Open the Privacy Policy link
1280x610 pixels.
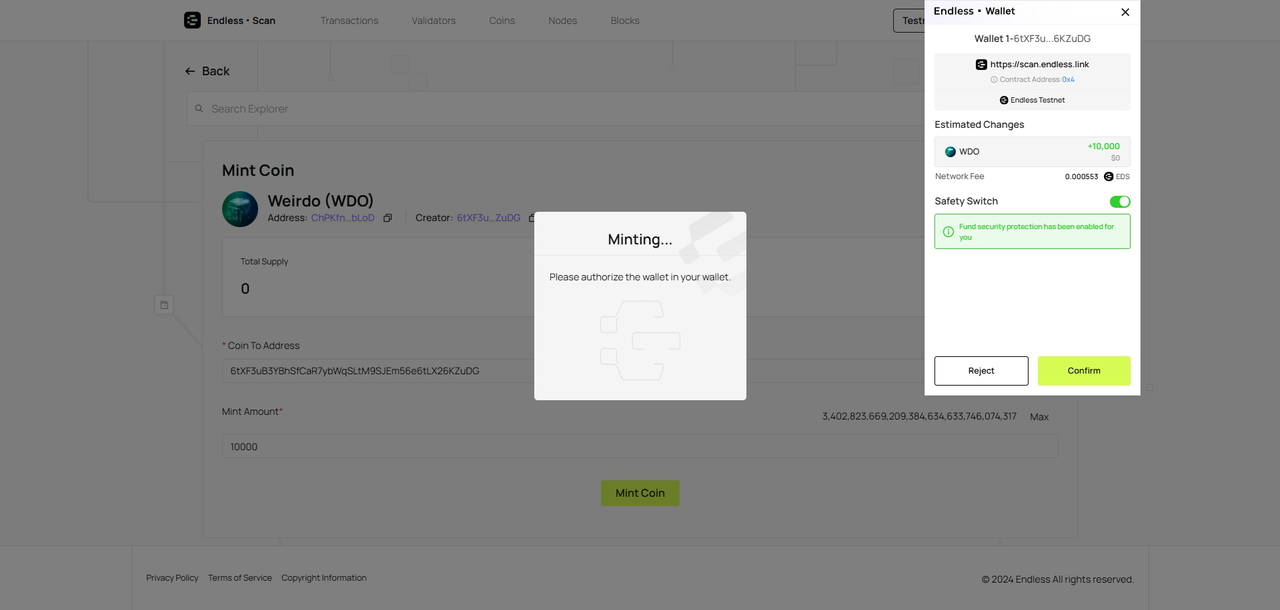(x=172, y=578)
